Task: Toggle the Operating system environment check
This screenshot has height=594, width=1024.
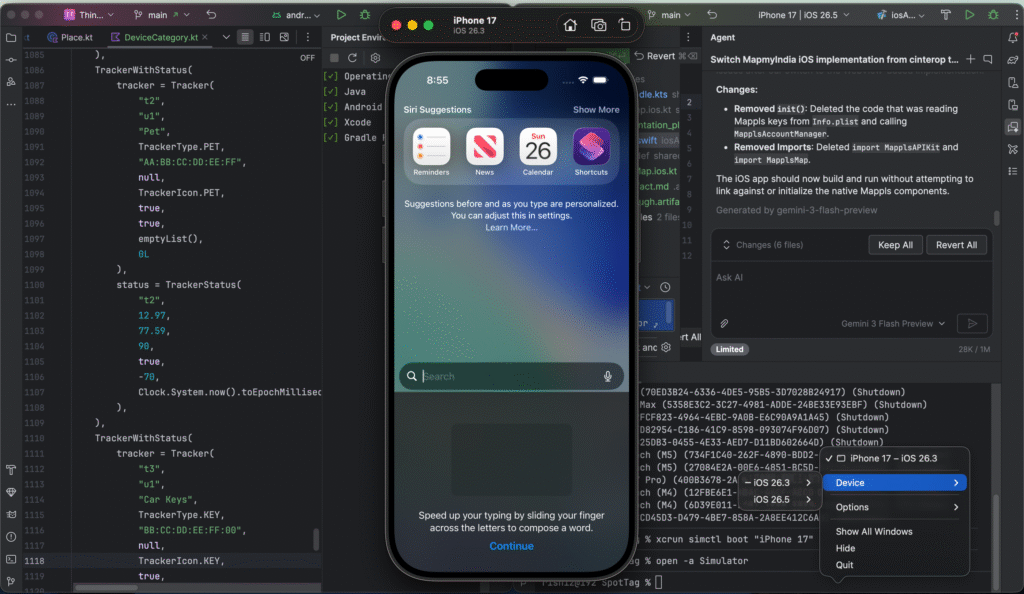Action: click(x=331, y=76)
